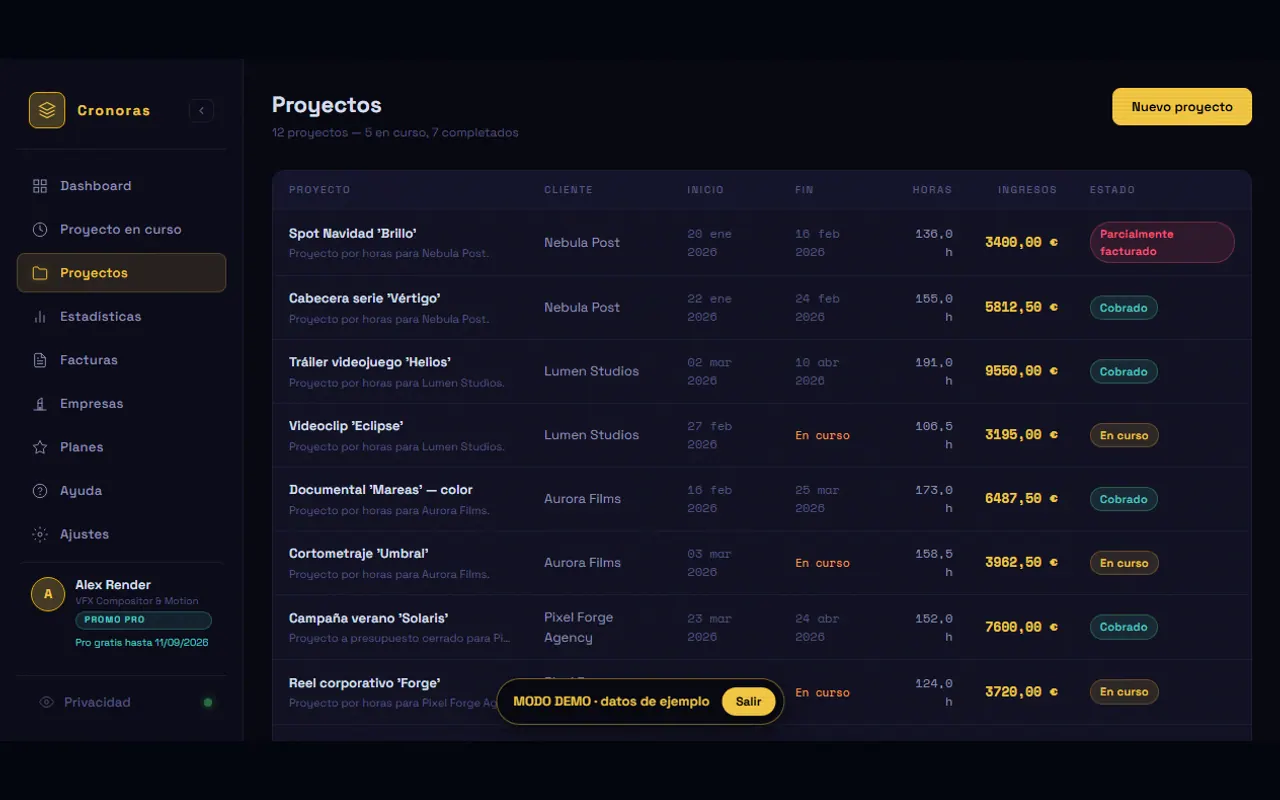Screen dimensions: 1280x800
Task: Click the gear icon for Ajustes
Action: point(40,534)
